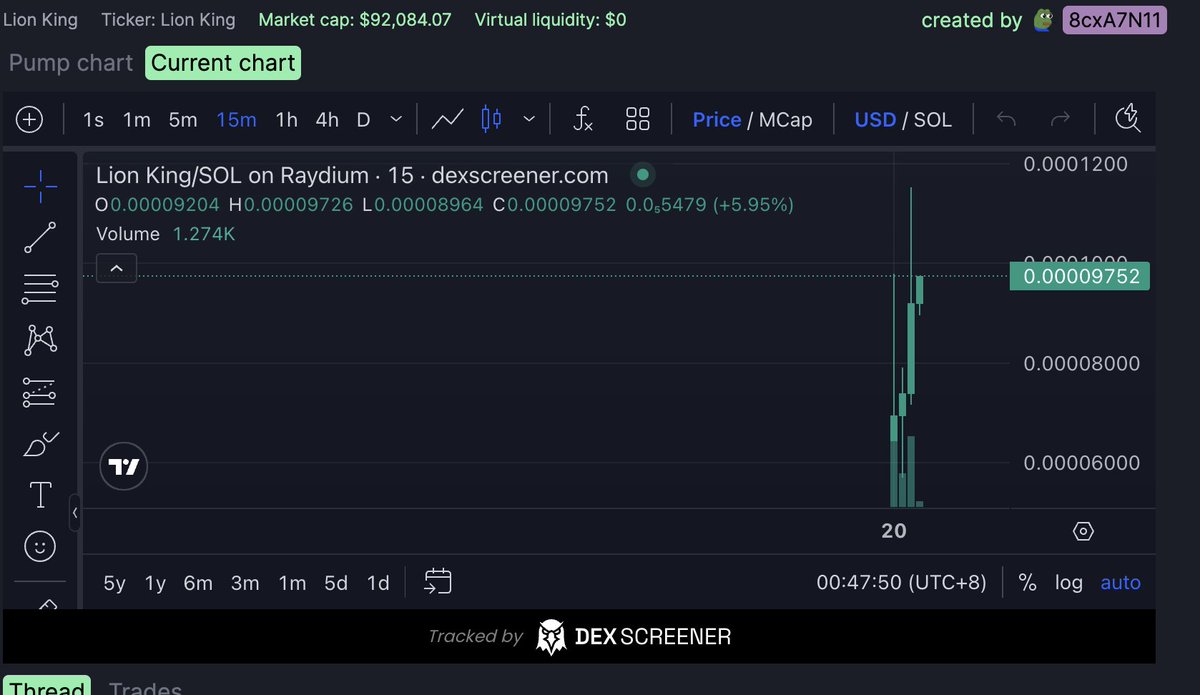The width and height of the screenshot is (1200, 695).
Task: Display prices in USD
Action: click(875, 120)
